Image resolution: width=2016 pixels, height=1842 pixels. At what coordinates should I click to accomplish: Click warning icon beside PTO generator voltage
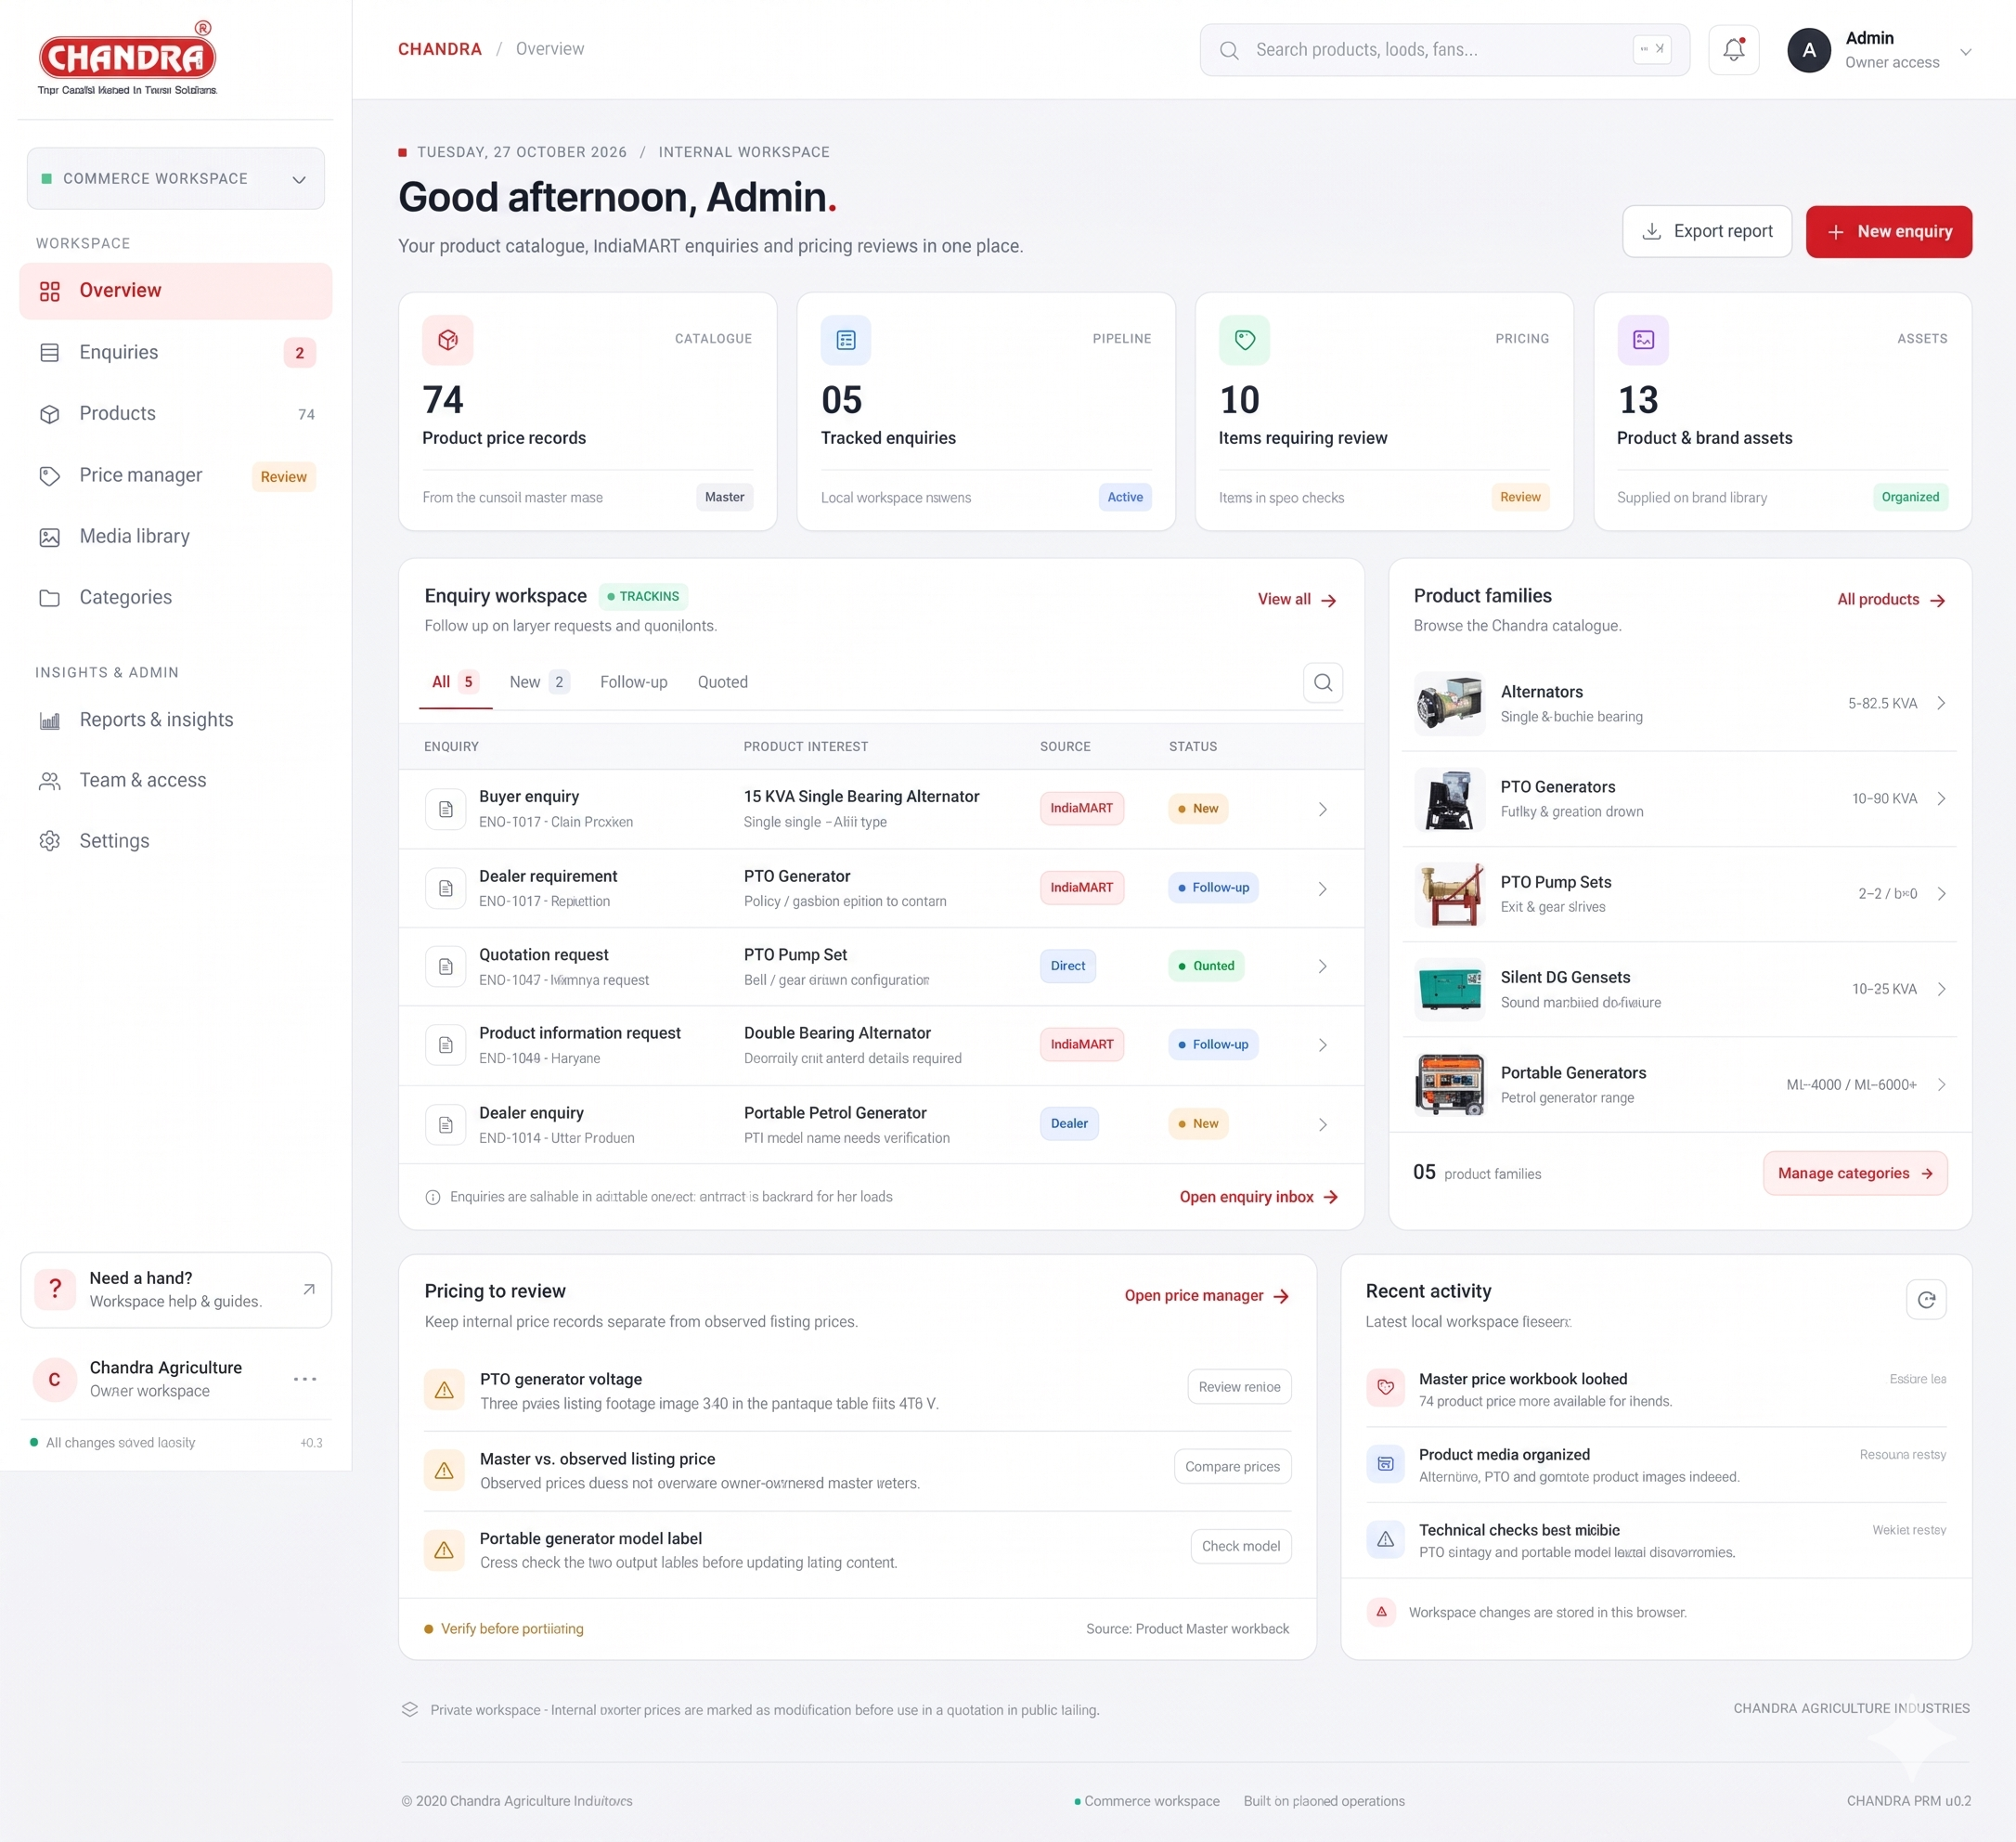(x=444, y=1390)
